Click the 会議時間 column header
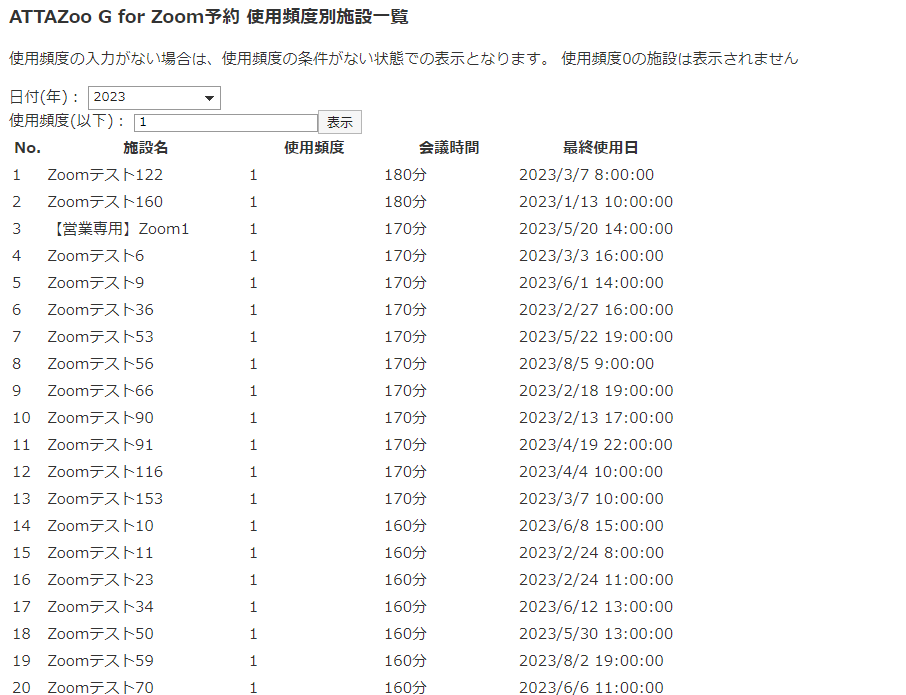Viewport: 906px width, 695px height. click(449, 148)
